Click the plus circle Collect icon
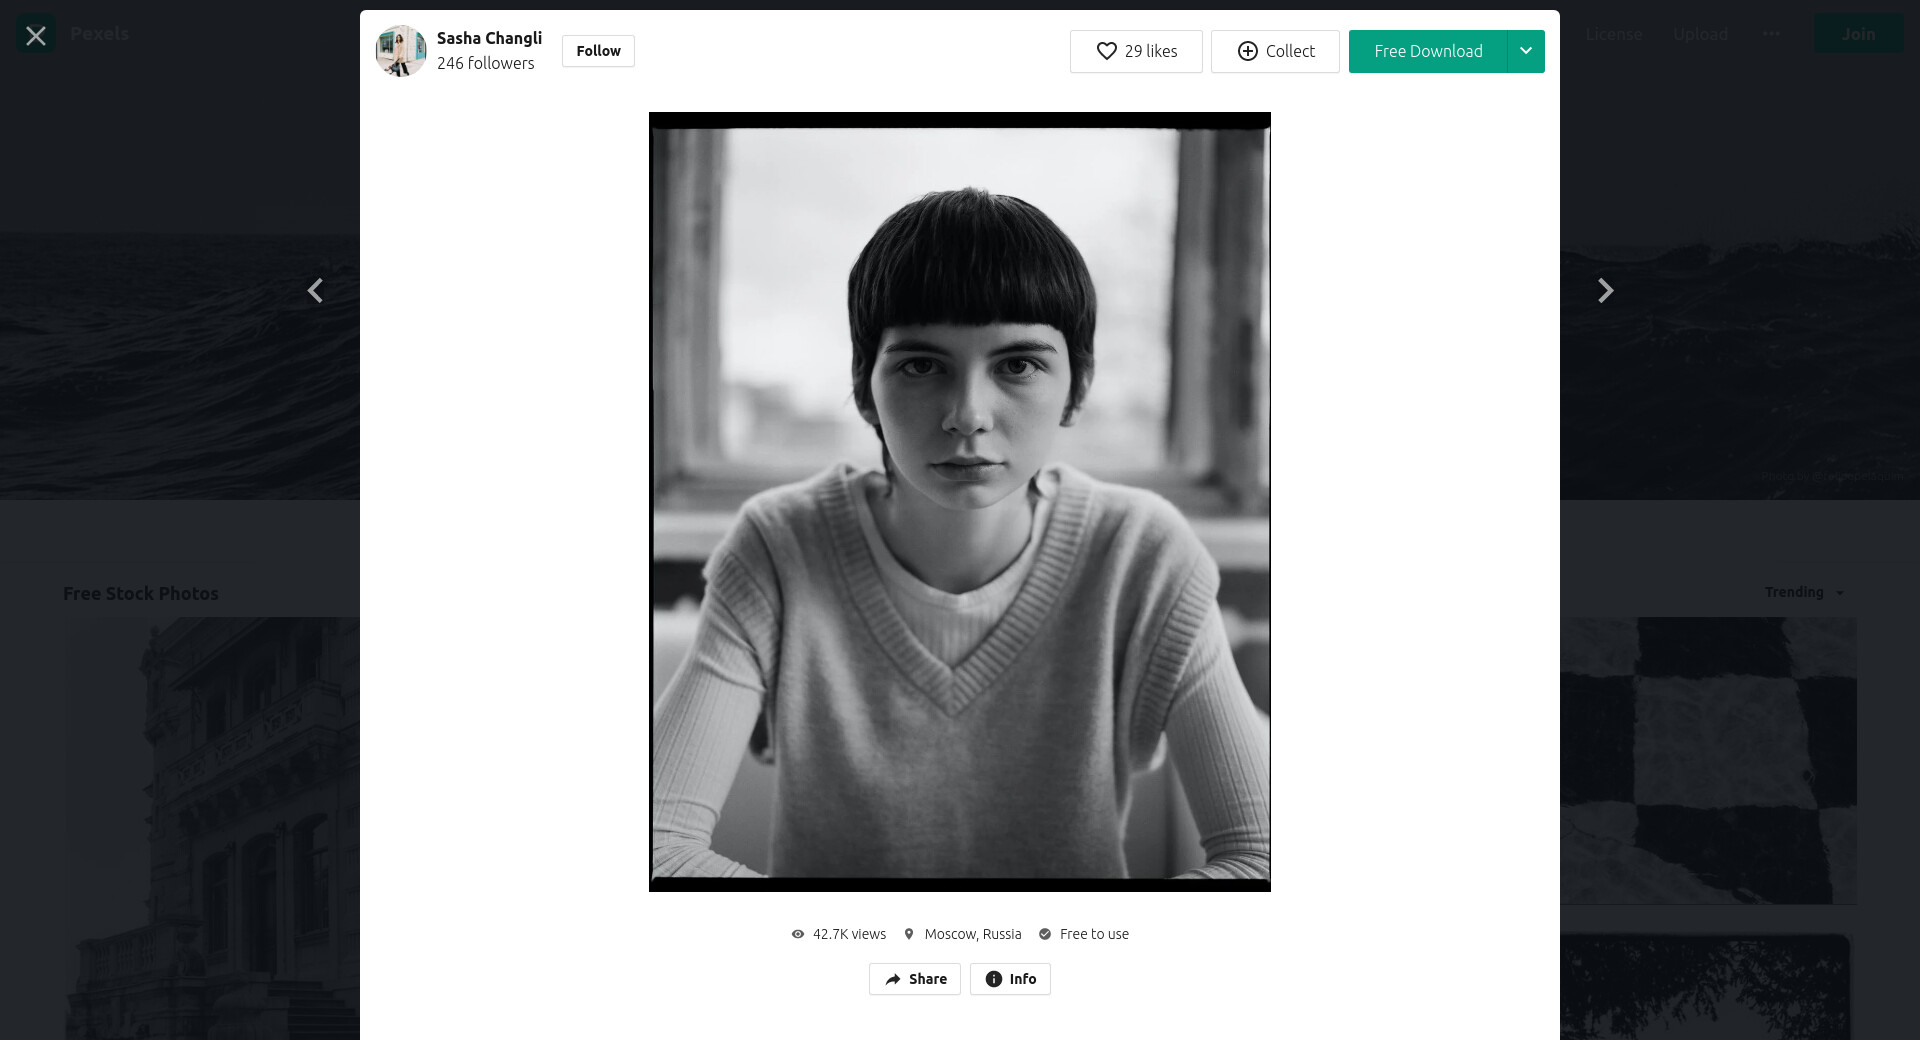The height and width of the screenshot is (1040, 1920). [1247, 51]
